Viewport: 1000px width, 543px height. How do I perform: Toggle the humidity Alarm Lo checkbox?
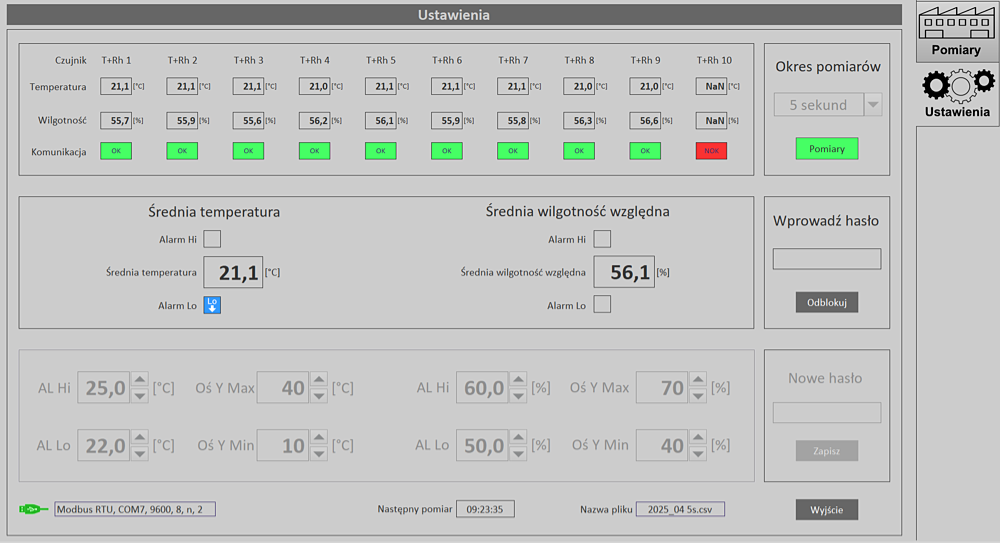pos(602,305)
